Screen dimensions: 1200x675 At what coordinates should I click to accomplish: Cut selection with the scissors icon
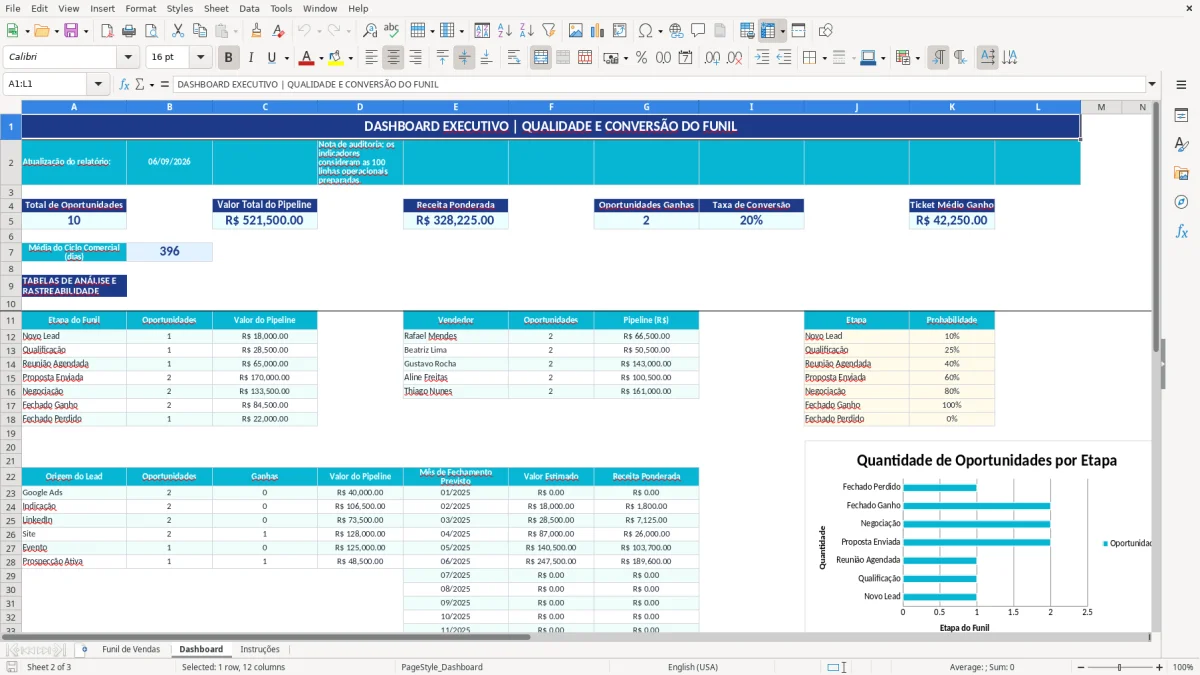click(177, 31)
